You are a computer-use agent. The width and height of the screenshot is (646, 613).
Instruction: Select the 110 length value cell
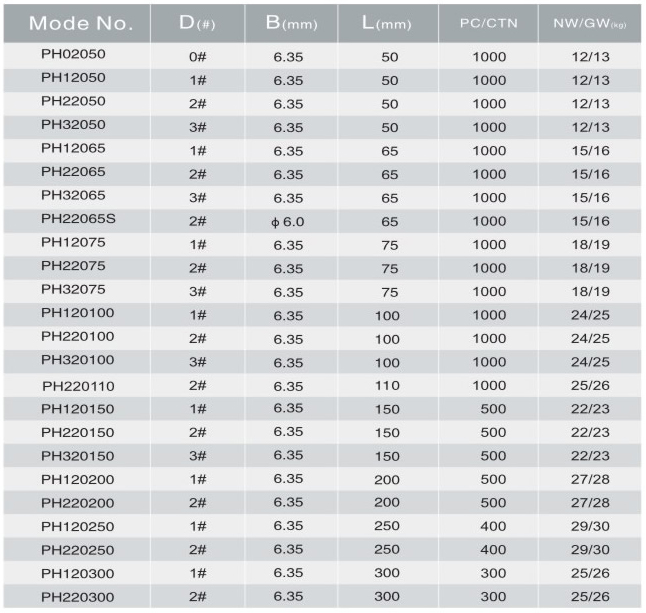[389, 385]
